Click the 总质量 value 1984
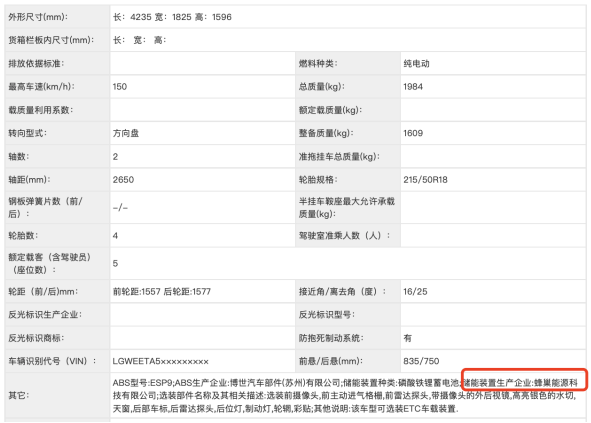 click(x=413, y=87)
